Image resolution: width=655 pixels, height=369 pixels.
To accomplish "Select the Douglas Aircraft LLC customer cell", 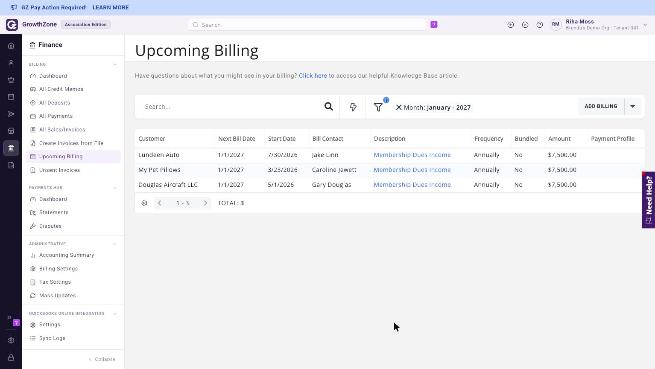I will coord(168,185).
